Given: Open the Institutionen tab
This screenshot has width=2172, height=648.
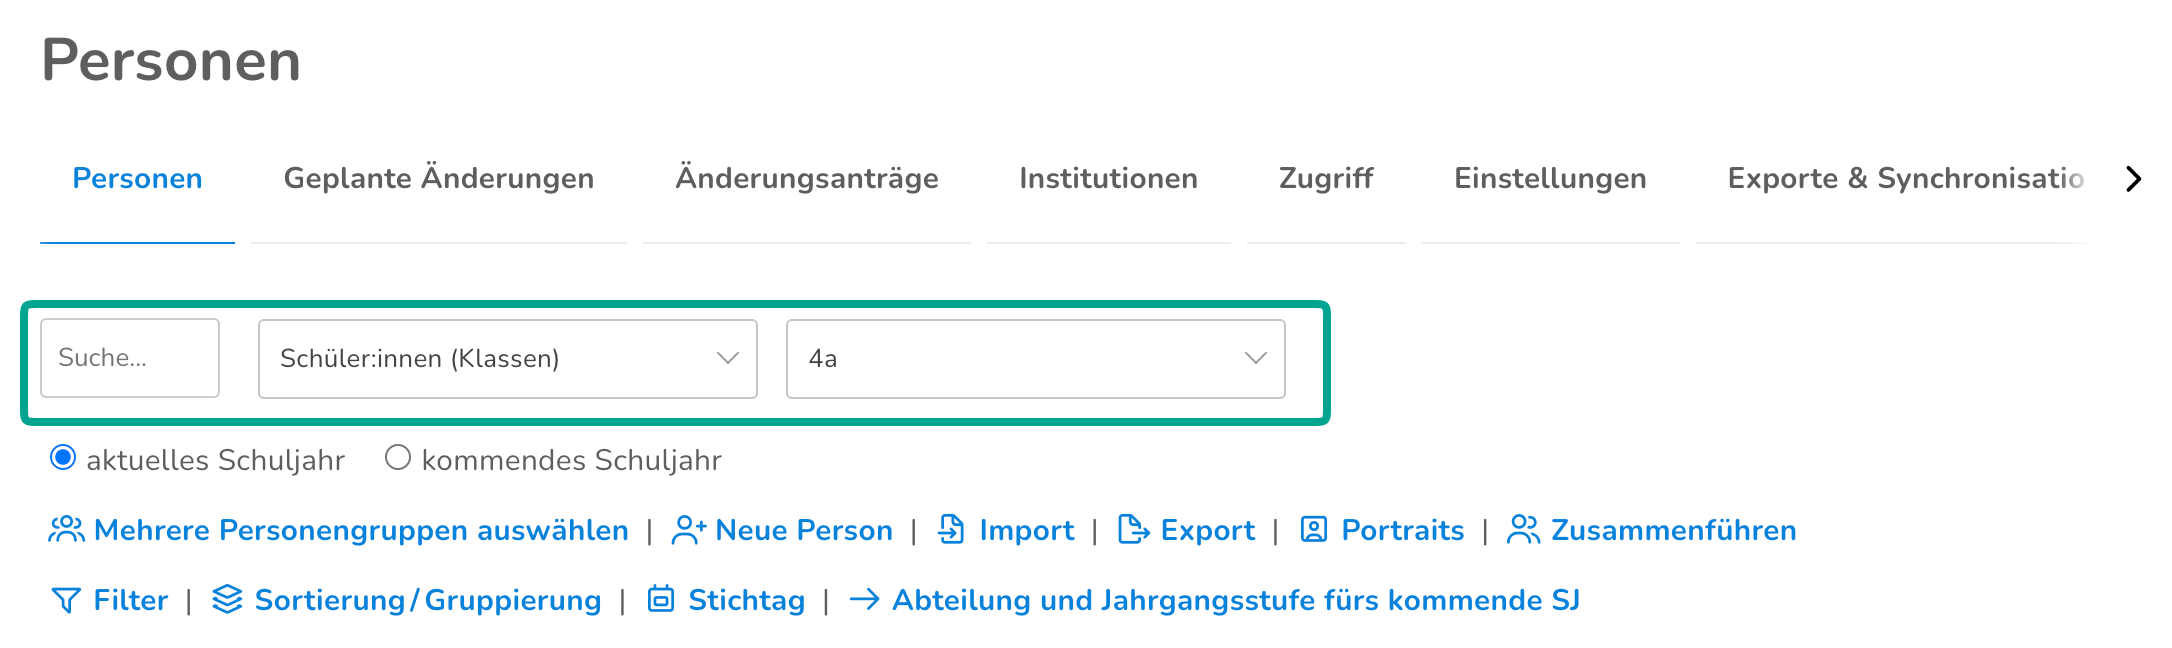Looking at the screenshot, I should pos(1109,179).
